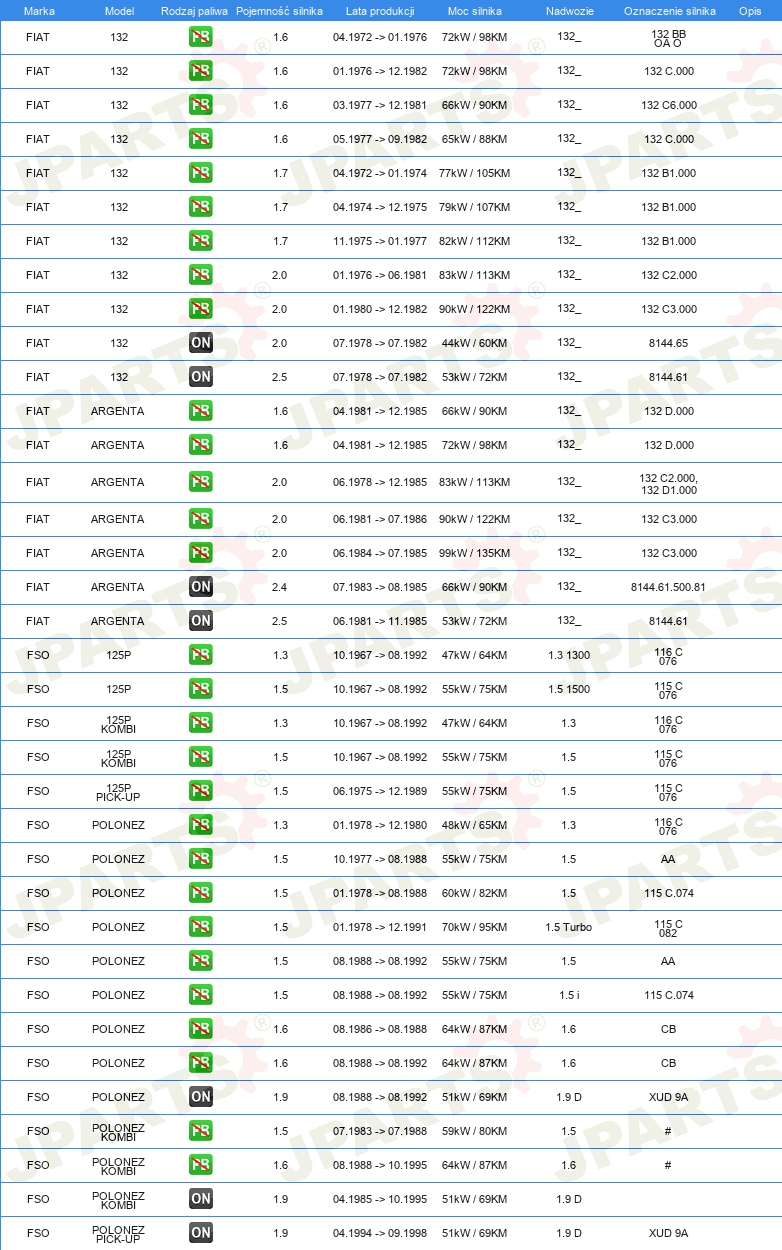Viewport: 782px width, 1250px height.
Task: Click the petrol icon in the 79kW / 107KM row
Action: pyautogui.click(x=201, y=207)
